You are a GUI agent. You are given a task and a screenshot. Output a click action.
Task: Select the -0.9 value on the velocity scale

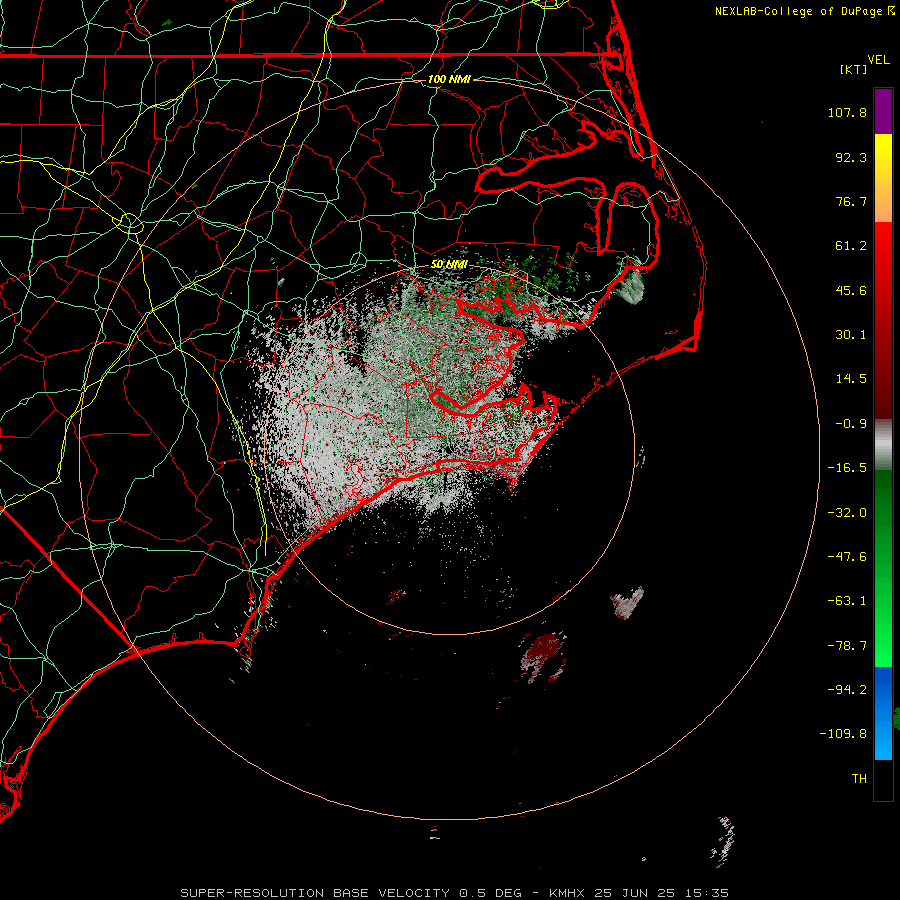pos(851,424)
